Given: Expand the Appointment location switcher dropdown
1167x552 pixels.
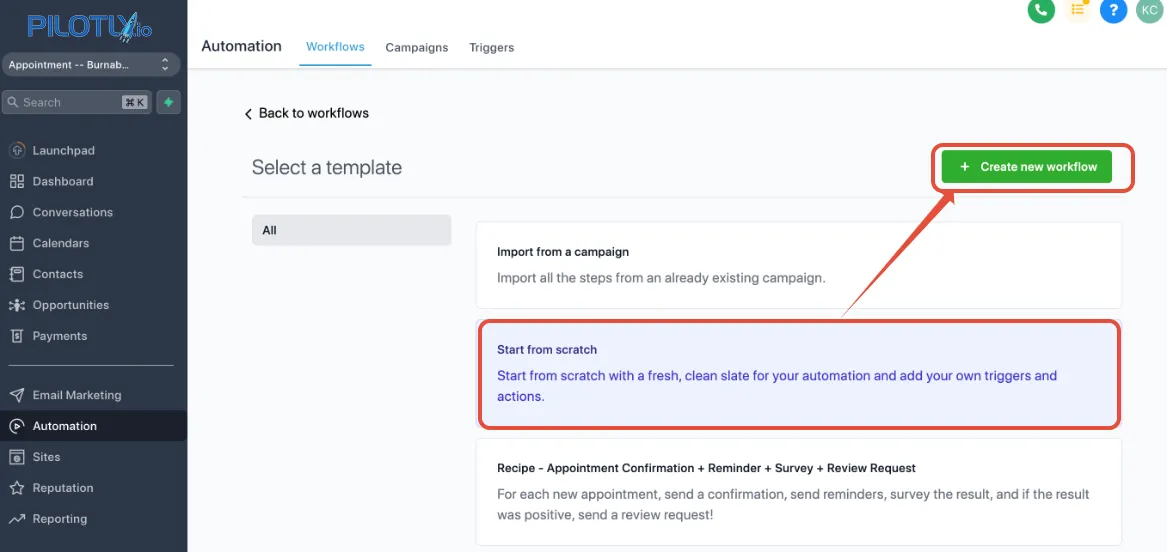Looking at the screenshot, I should pos(90,65).
